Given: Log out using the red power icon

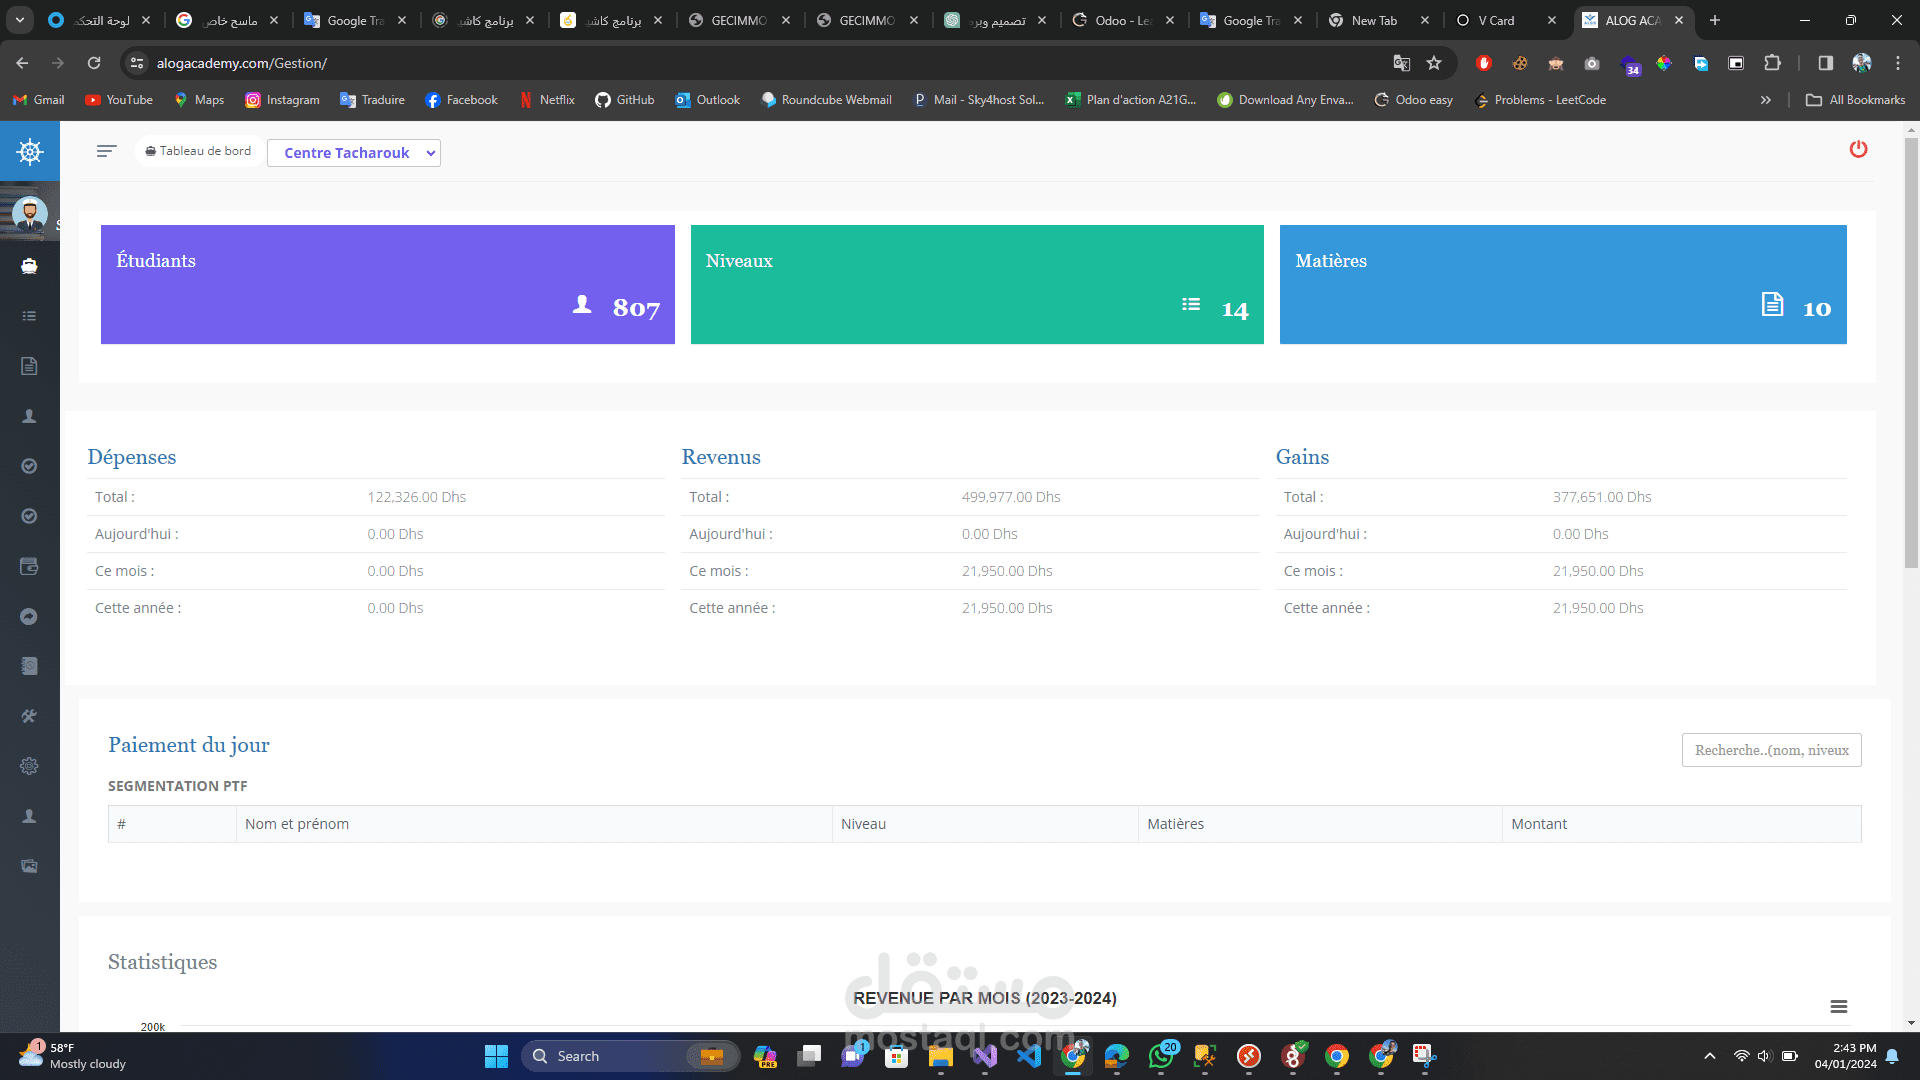Looking at the screenshot, I should tap(1858, 149).
